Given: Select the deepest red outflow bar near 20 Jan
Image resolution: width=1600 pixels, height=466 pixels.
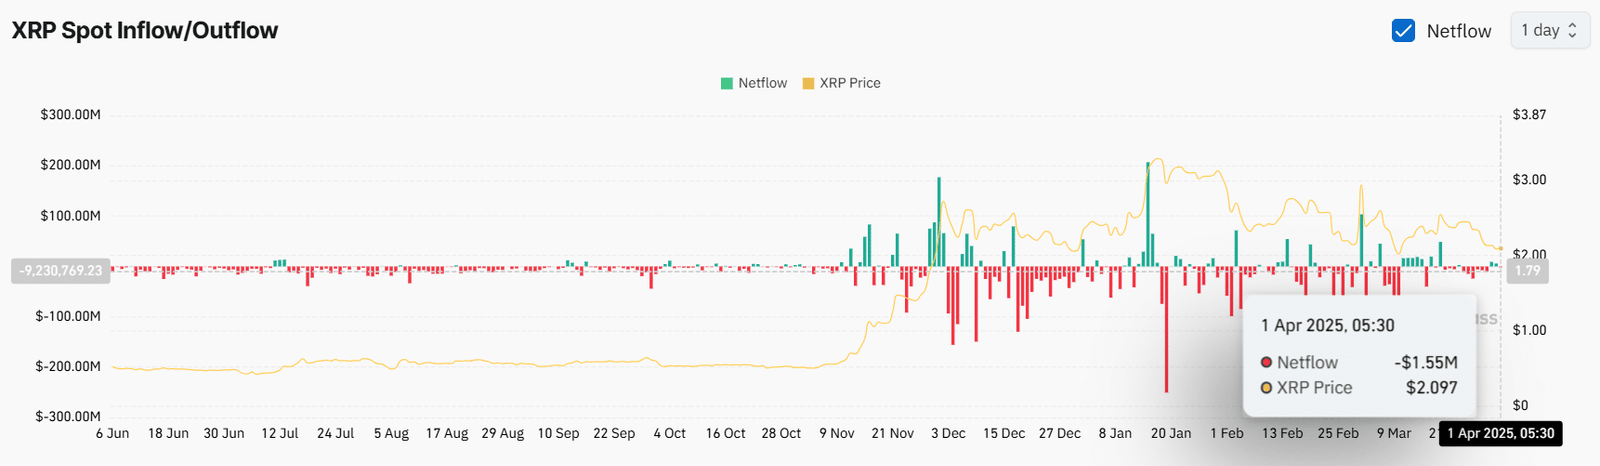Looking at the screenshot, I should (1166, 330).
